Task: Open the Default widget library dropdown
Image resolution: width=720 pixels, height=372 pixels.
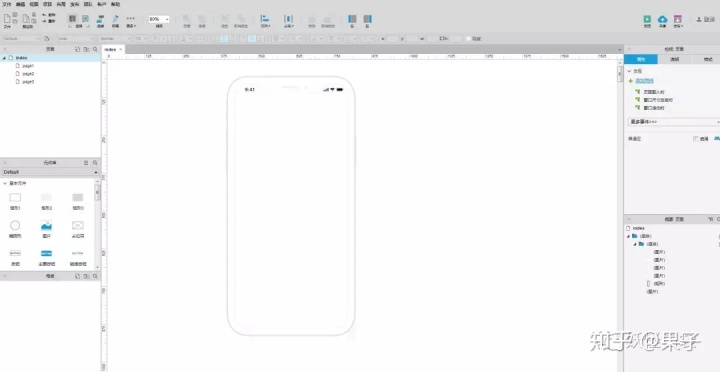Action: 50,172
